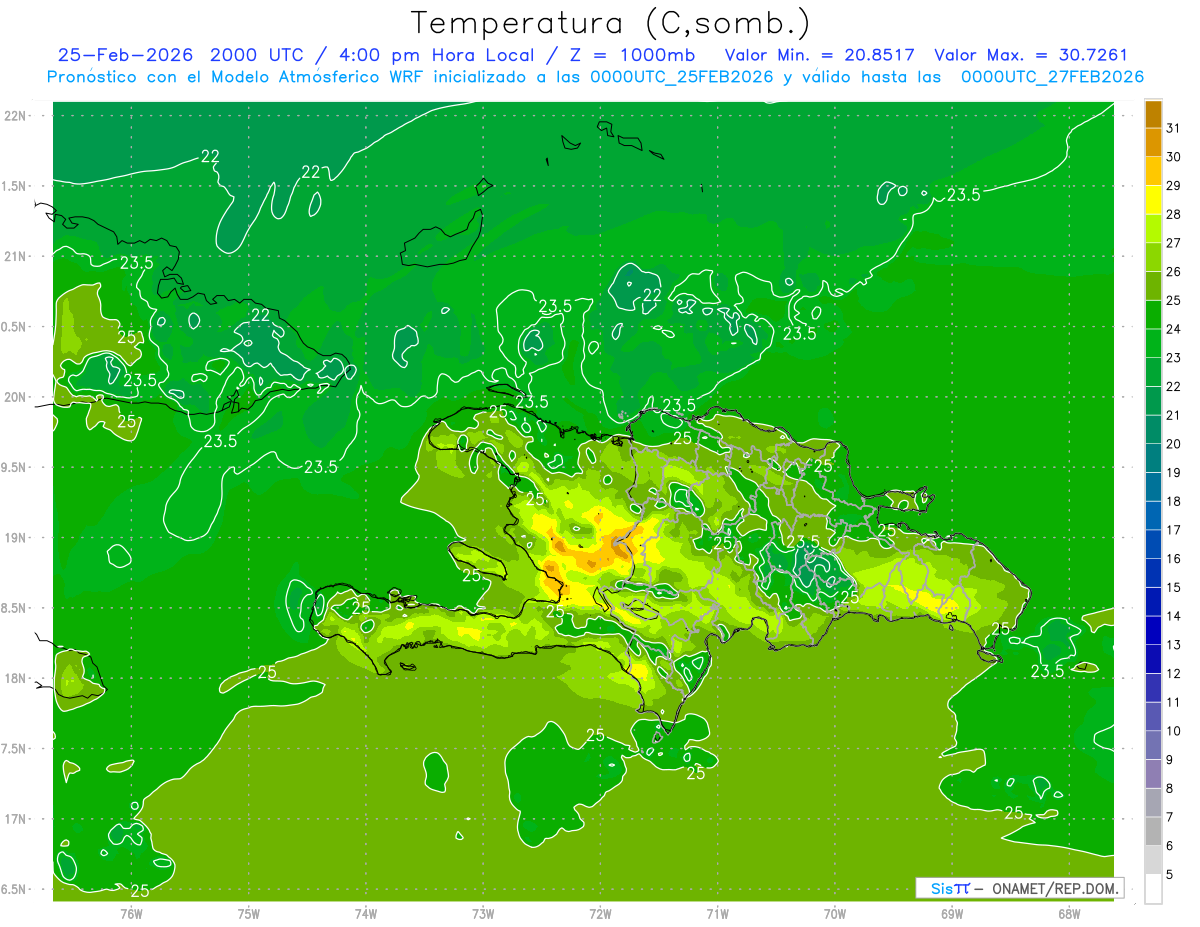Viewport: 1200px width, 927px height.
Task: Click the '19N' latitude label
Action: pyautogui.click(x=15, y=538)
